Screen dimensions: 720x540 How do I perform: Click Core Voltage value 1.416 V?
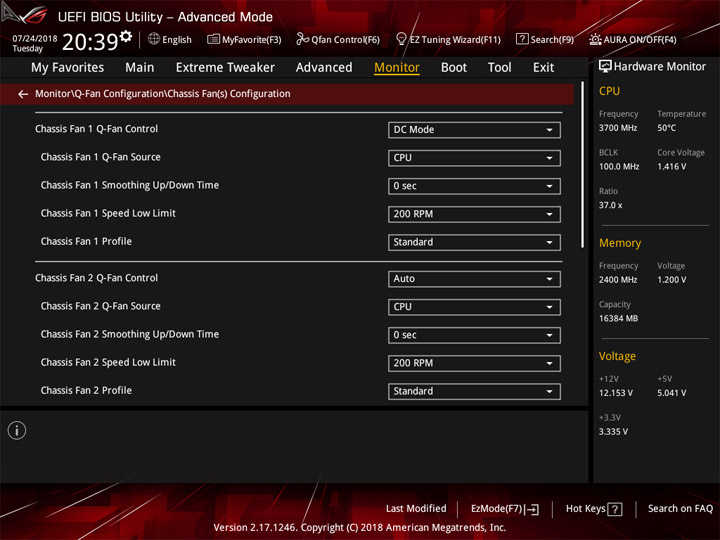coord(671,167)
